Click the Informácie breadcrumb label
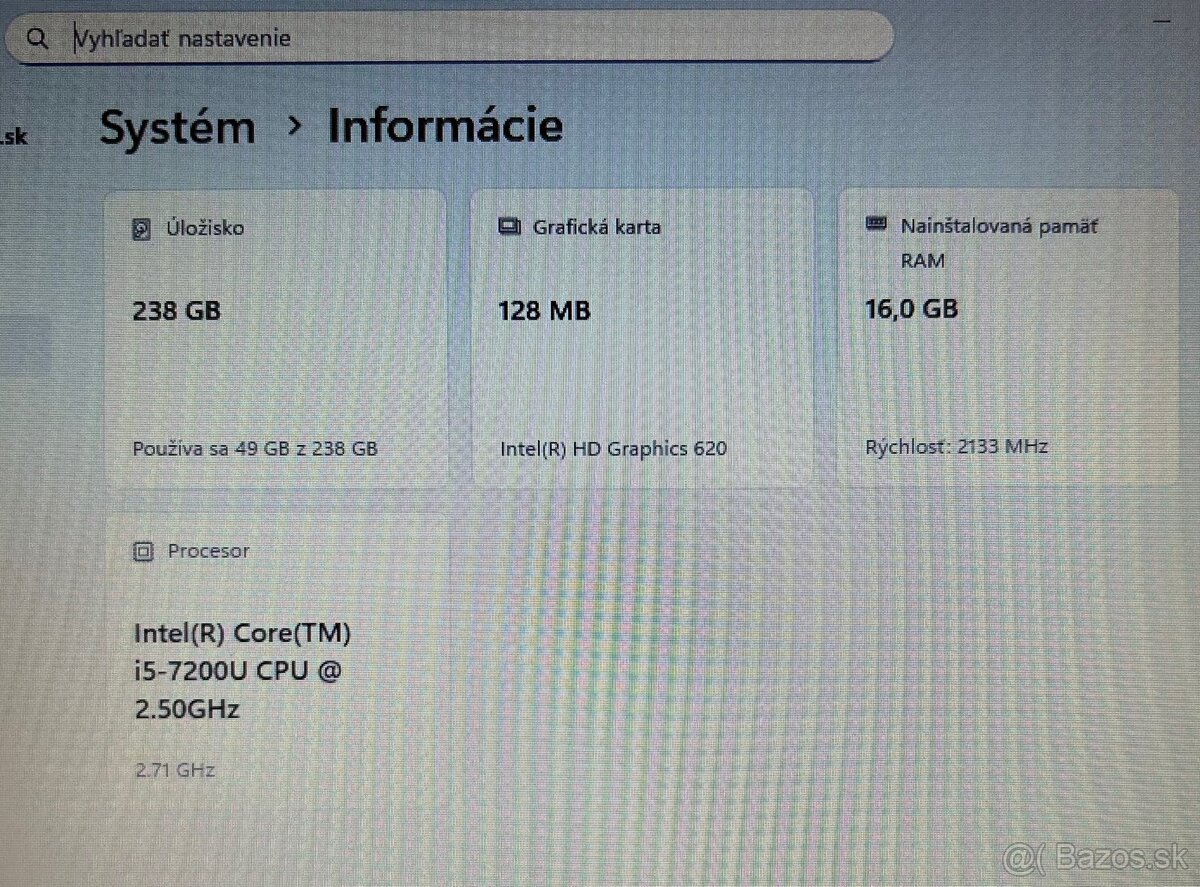Viewport: 1200px width, 887px height. [x=446, y=126]
